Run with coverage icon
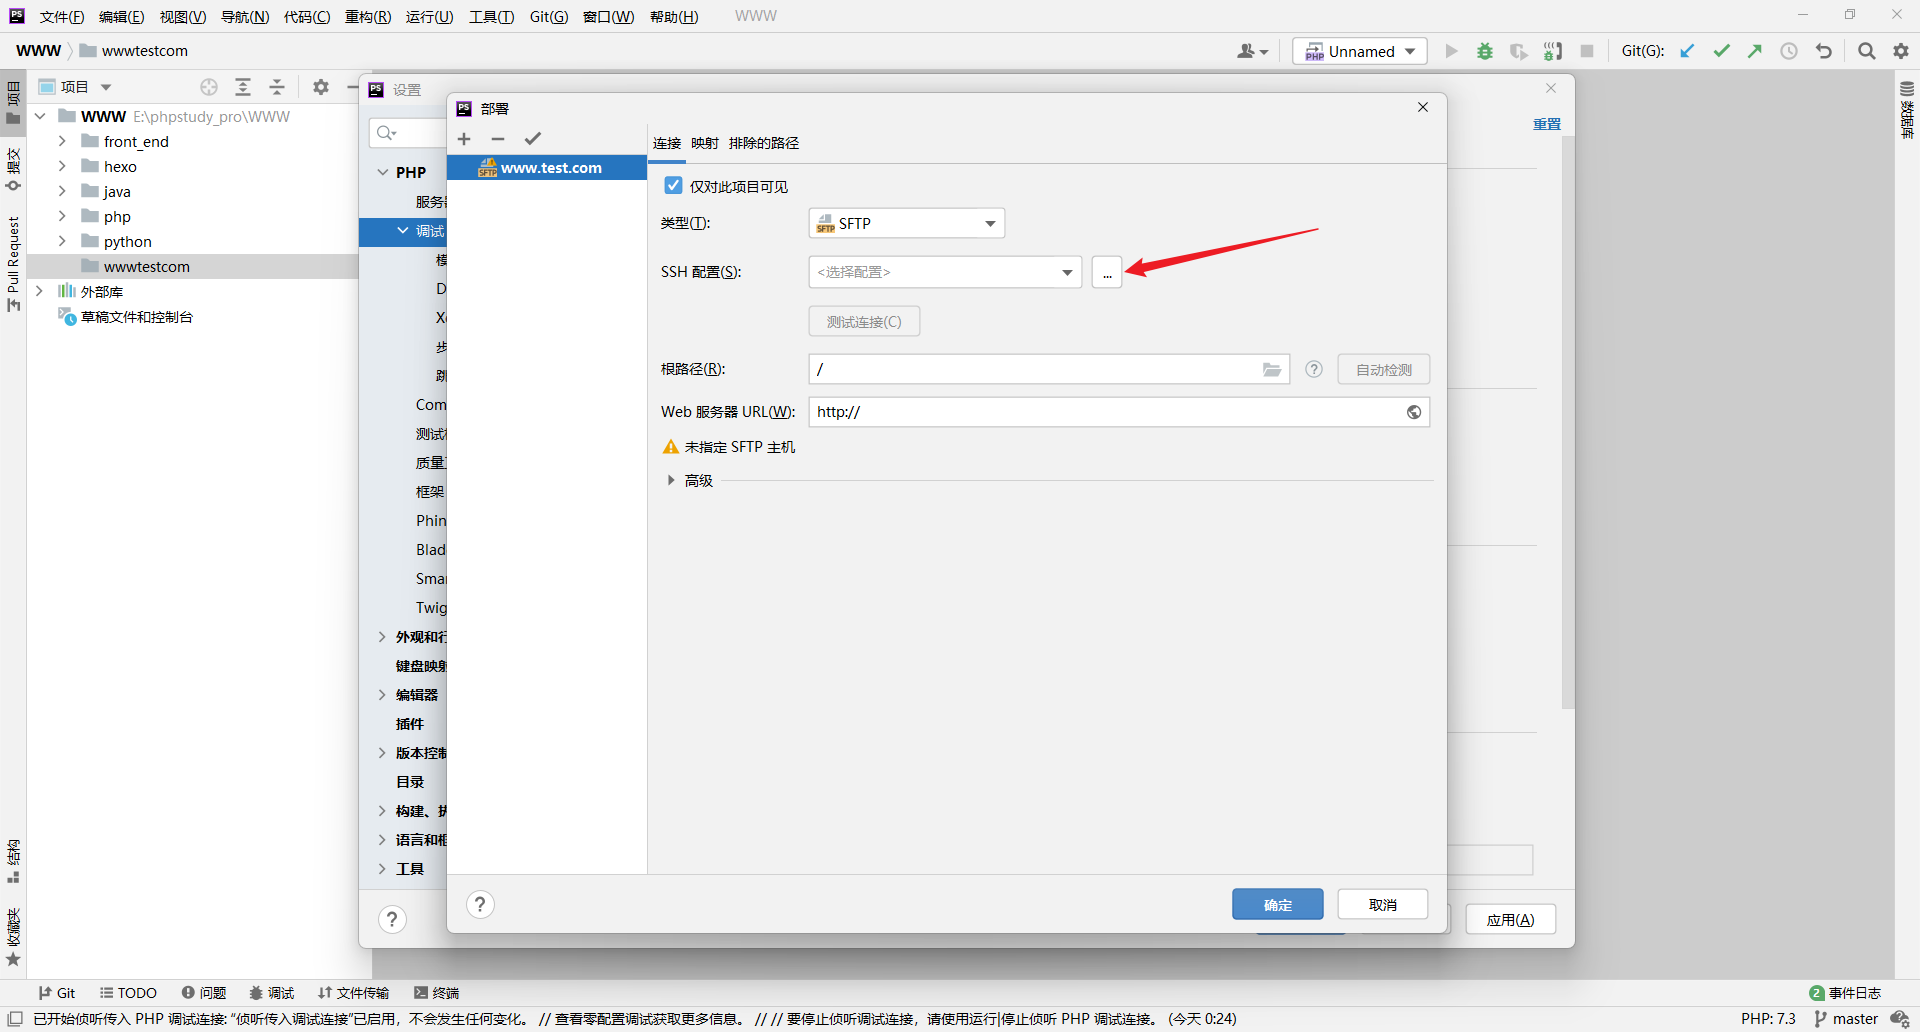The height and width of the screenshot is (1032, 1920). 1518,51
